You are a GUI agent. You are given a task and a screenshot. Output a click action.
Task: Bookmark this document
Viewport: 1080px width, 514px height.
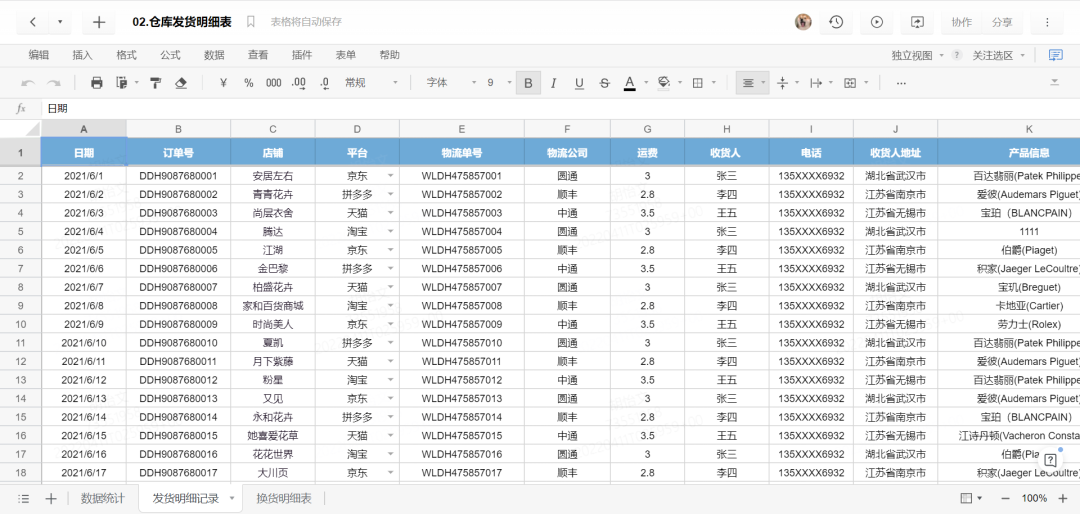point(251,22)
